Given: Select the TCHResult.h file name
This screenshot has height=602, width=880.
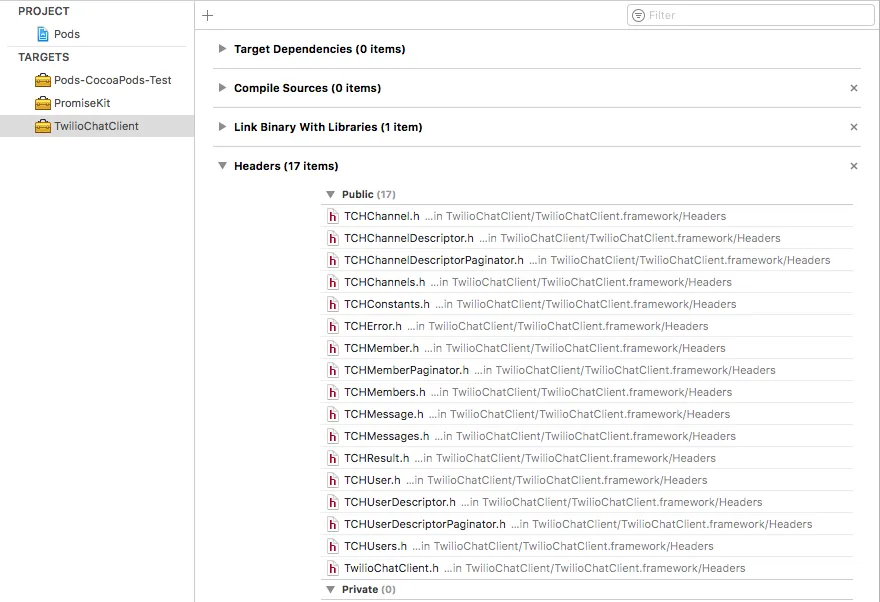Looking at the screenshot, I should (x=377, y=458).
